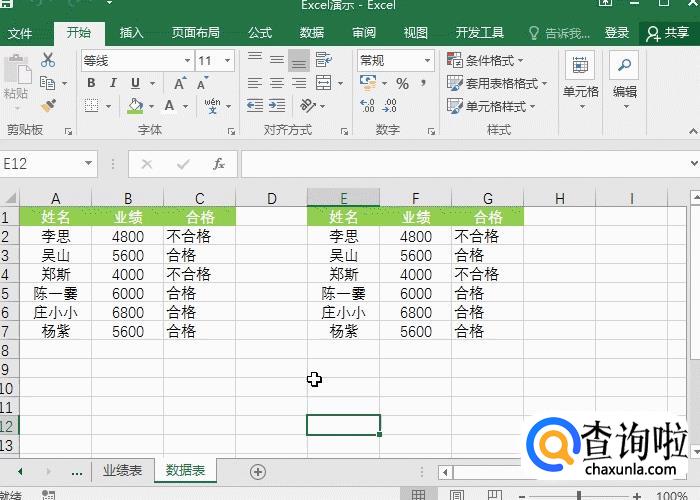Open the font size dropdown
The height and width of the screenshot is (500, 700).
click(227, 61)
